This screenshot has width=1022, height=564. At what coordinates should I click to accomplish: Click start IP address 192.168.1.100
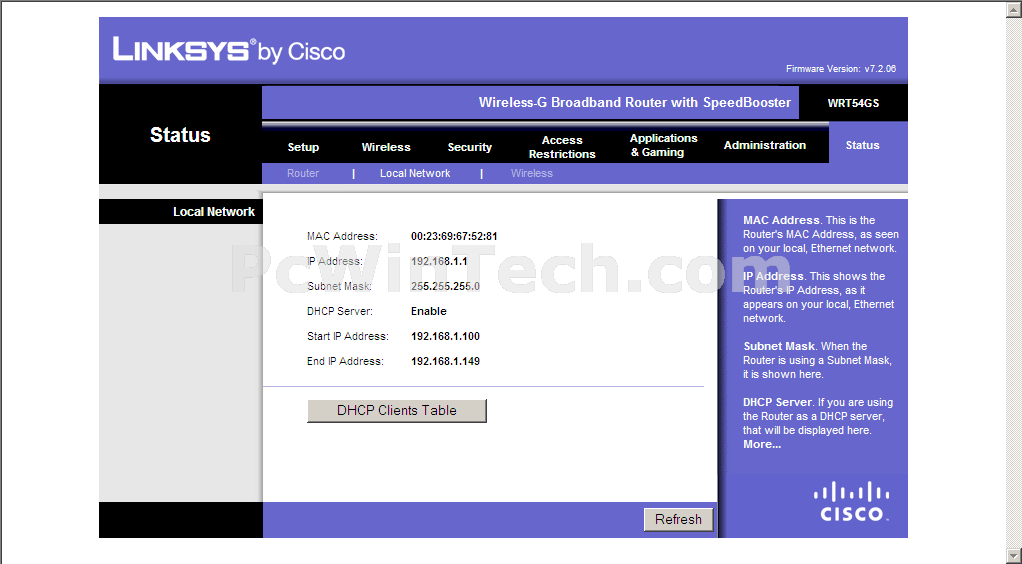pyautogui.click(x=445, y=336)
